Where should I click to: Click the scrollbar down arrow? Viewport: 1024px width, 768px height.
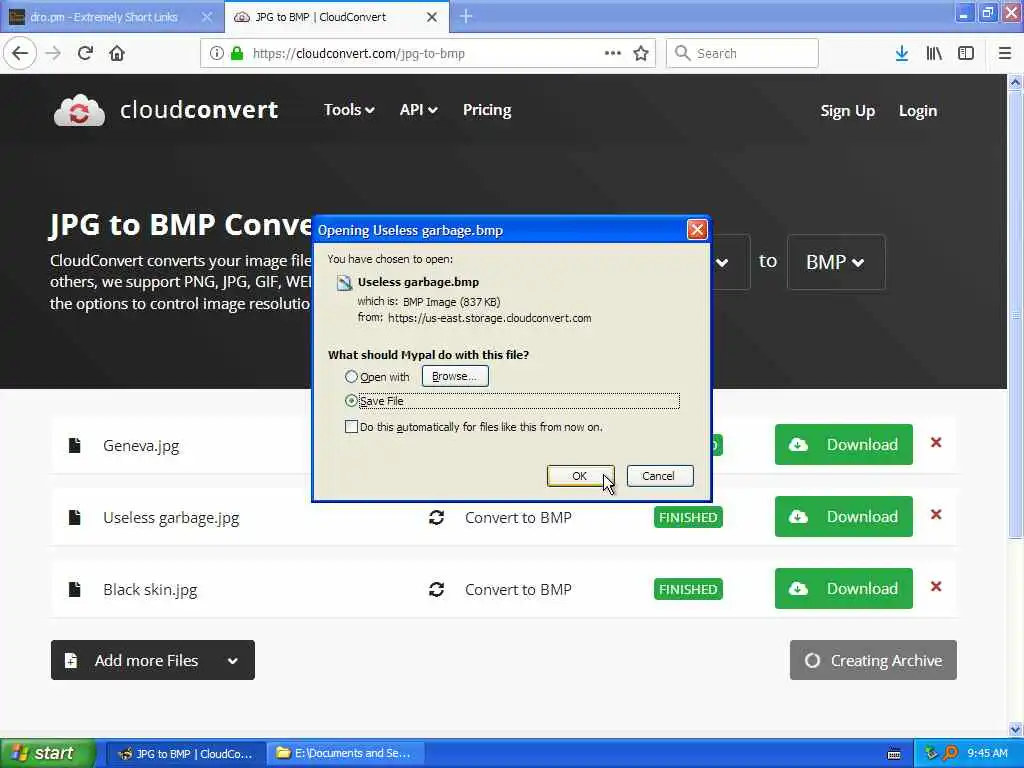click(1015, 729)
